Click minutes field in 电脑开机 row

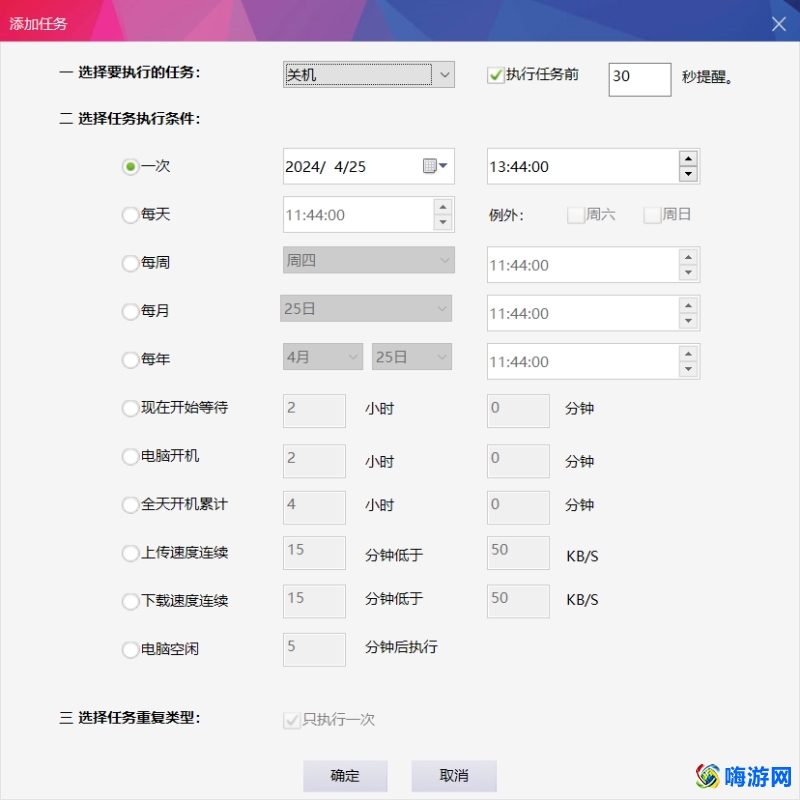(x=518, y=461)
